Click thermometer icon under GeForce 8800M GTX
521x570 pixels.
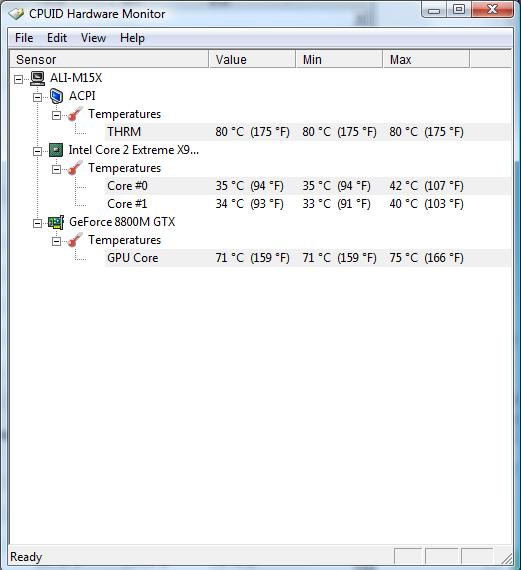coord(75,240)
